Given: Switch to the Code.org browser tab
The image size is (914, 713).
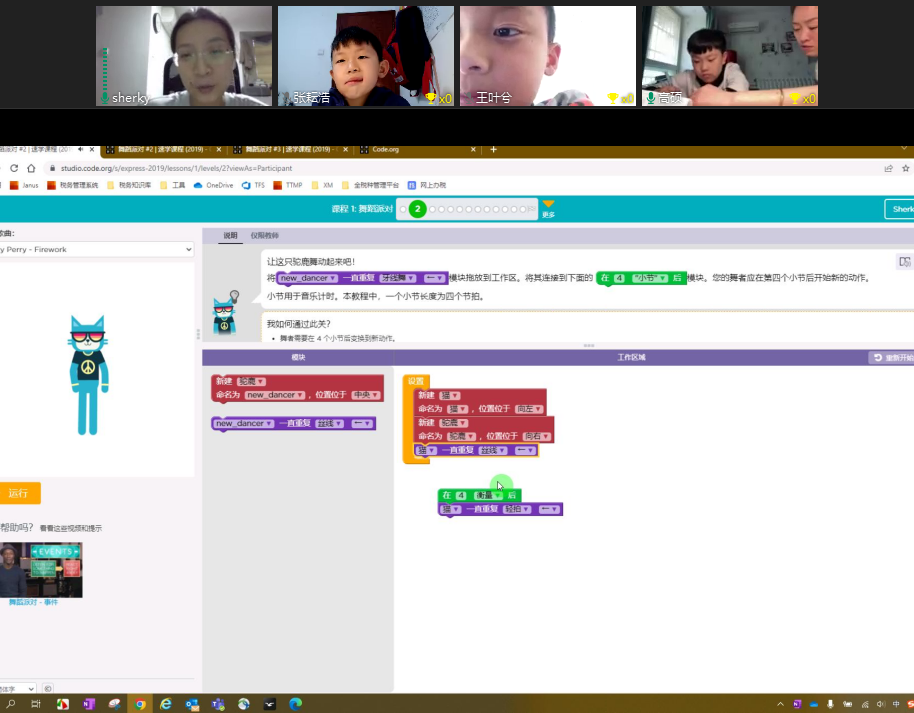Looking at the screenshot, I should coord(417,150).
